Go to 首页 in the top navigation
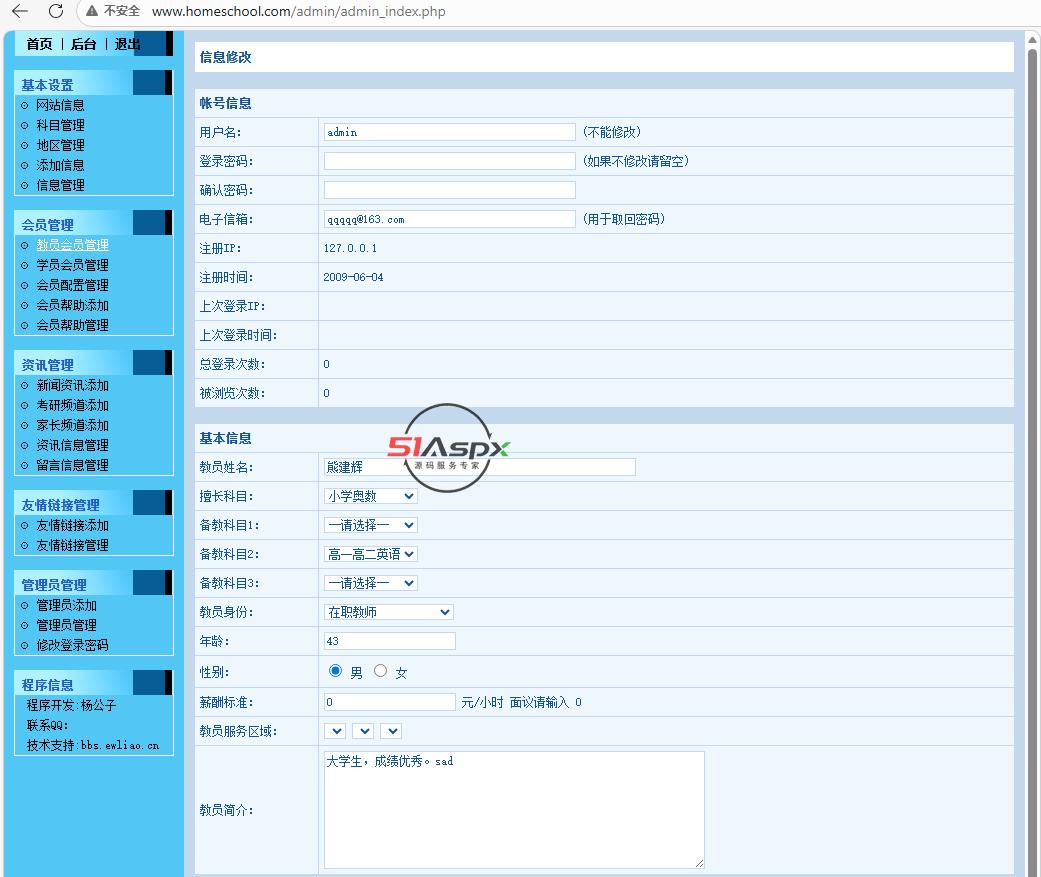This screenshot has height=877, width=1041. coord(39,44)
